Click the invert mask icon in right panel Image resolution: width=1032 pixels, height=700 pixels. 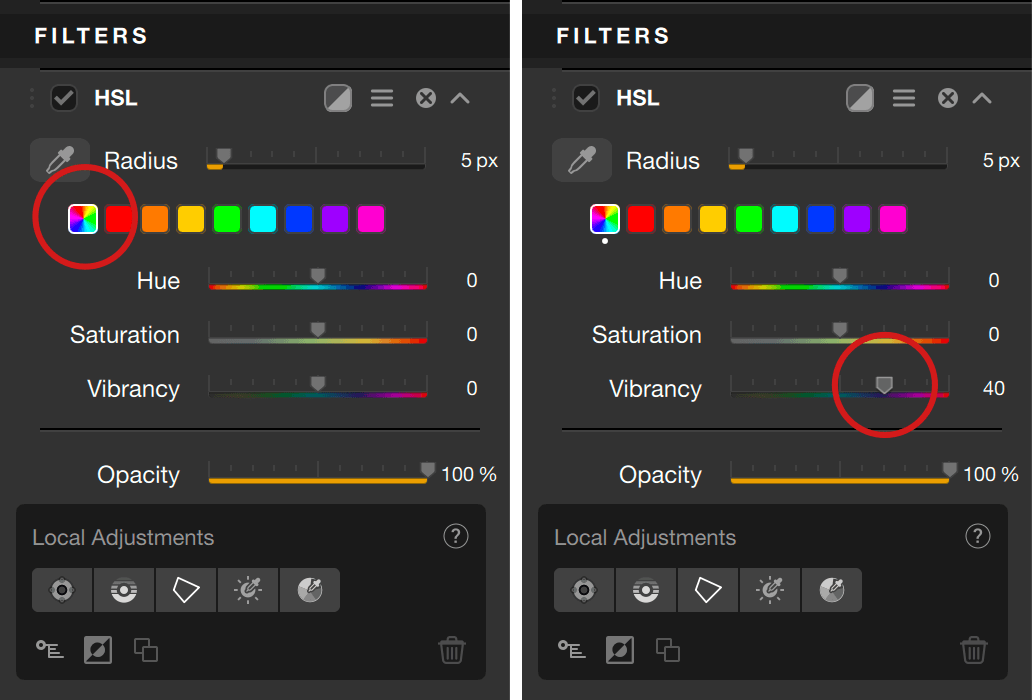(x=620, y=651)
